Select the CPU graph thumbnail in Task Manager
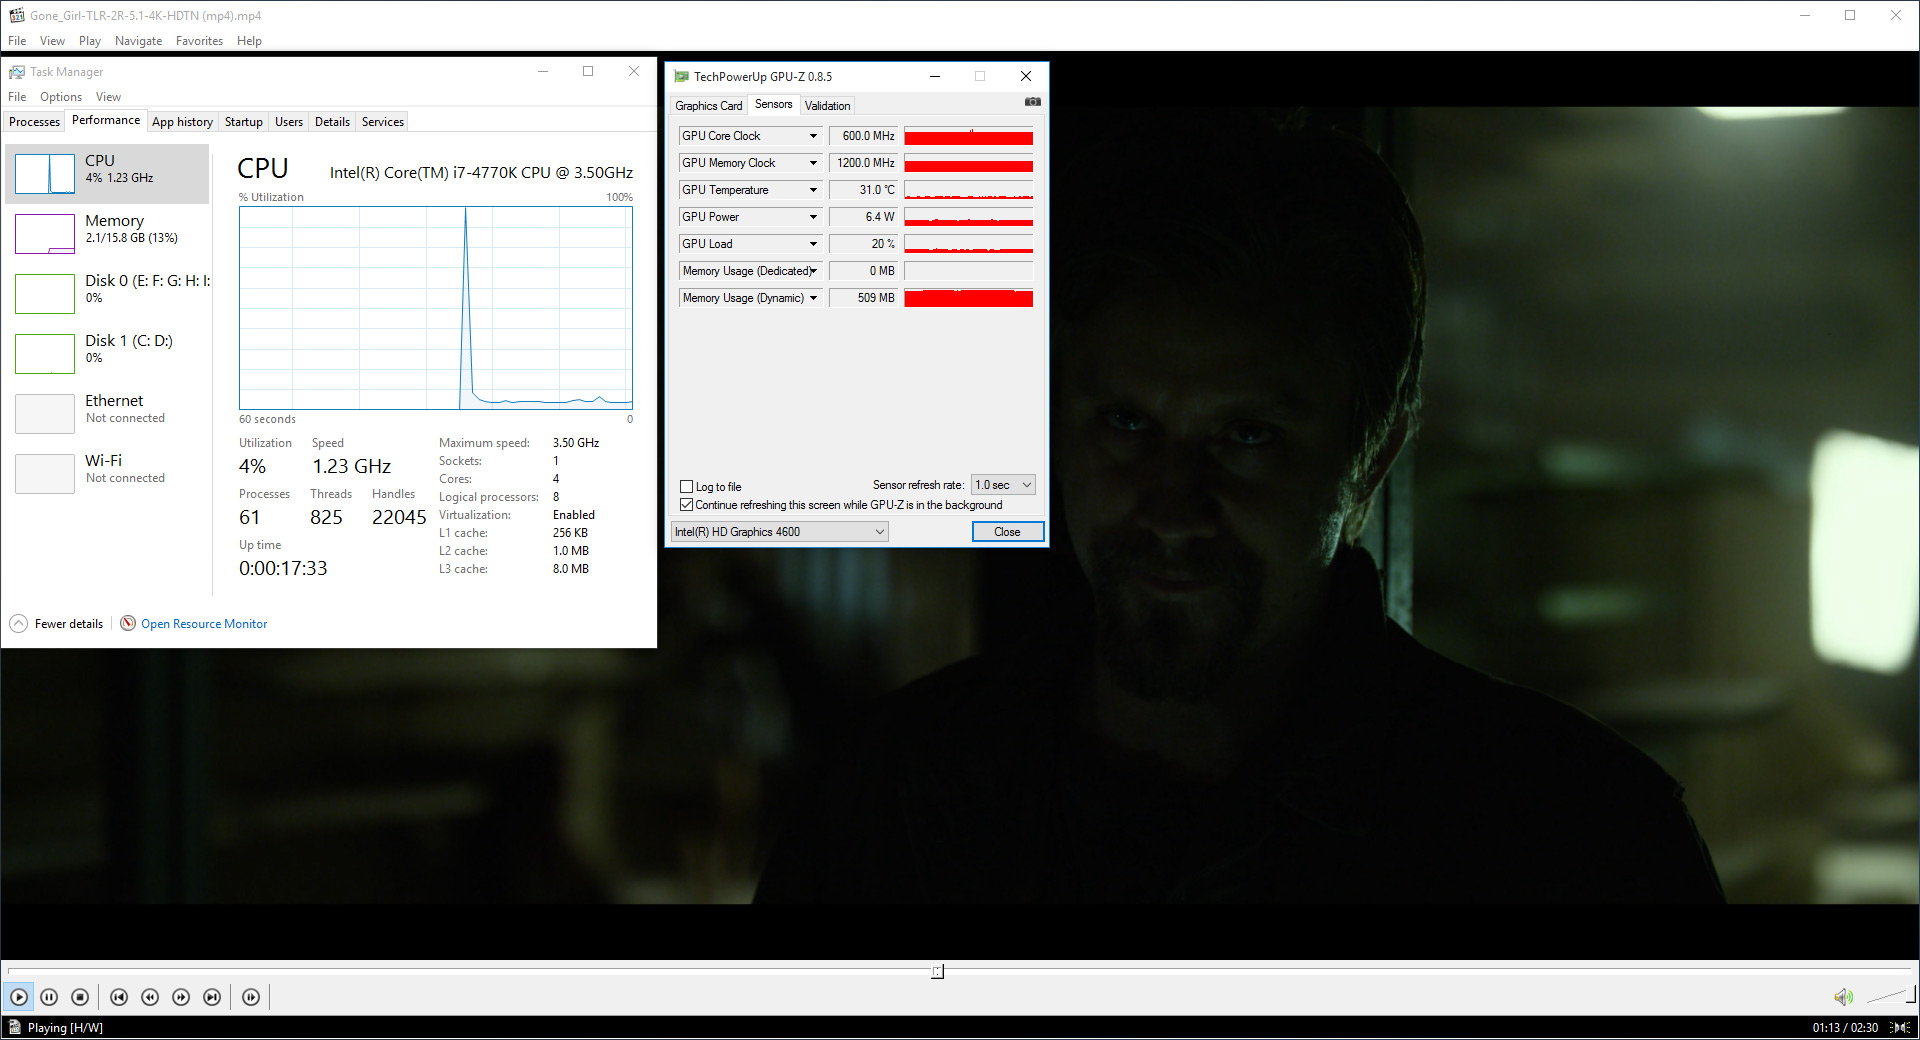This screenshot has width=1920, height=1040. pyautogui.click(x=45, y=174)
